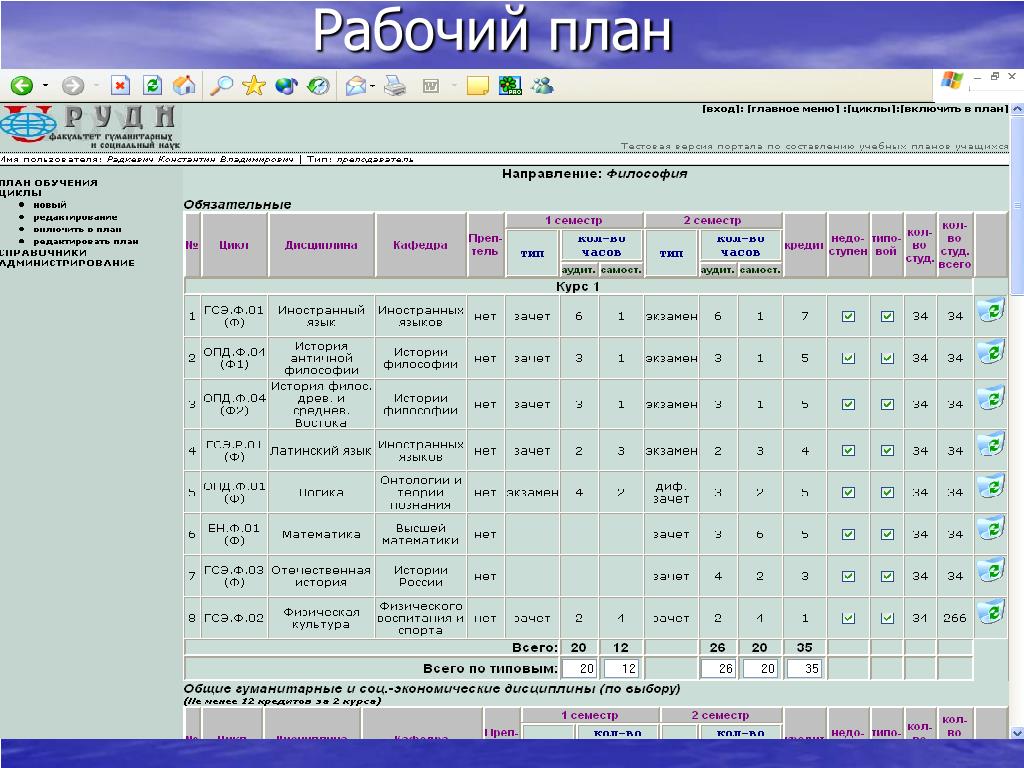Click [вход] link in top navigation
Viewport: 1024px width, 768px height.
pyautogui.click(x=722, y=109)
